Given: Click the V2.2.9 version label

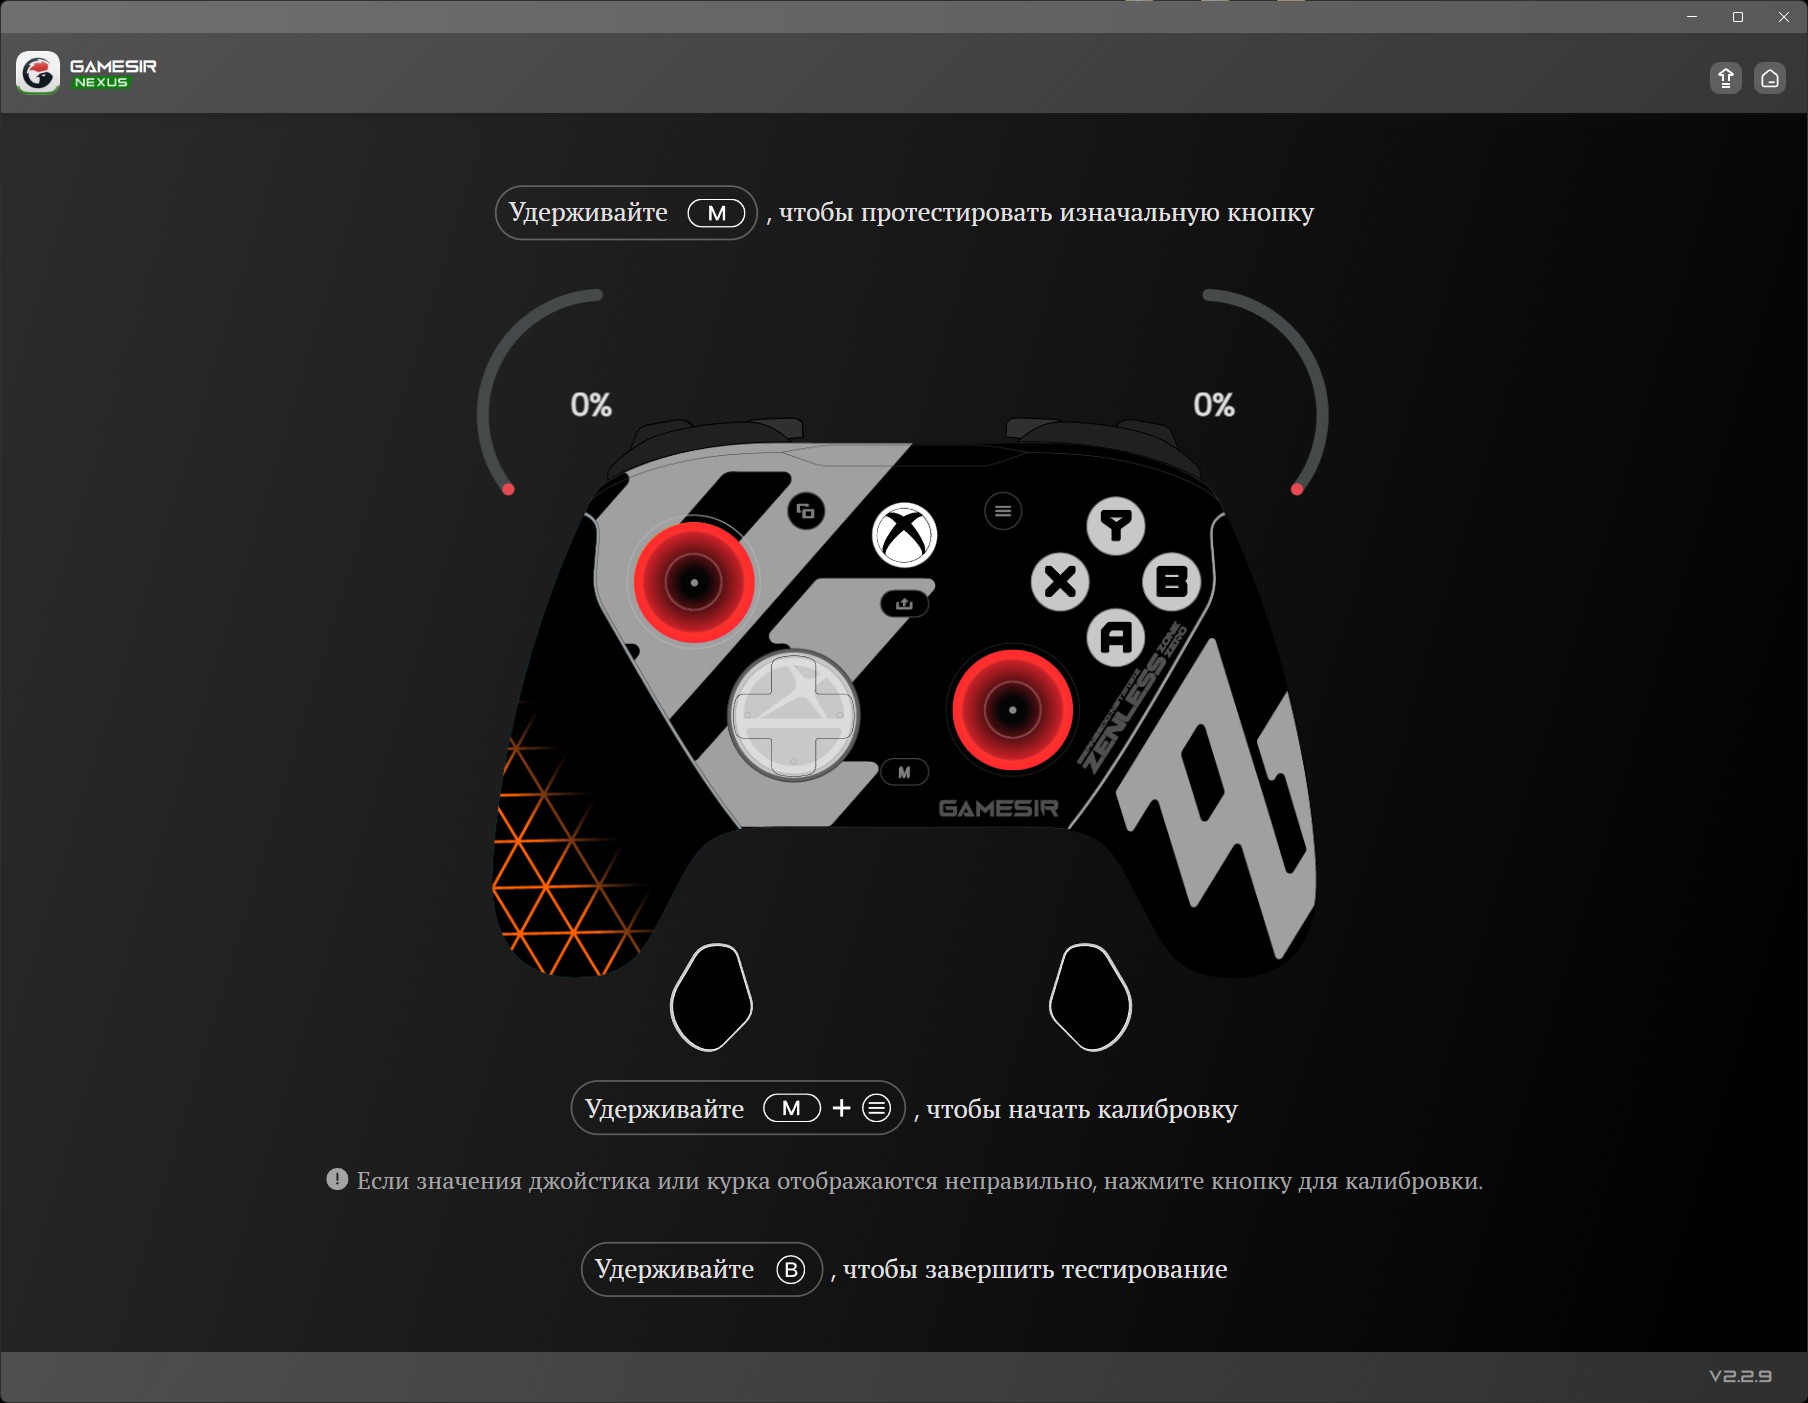Looking at the screenshot, I should 1740,1376.
